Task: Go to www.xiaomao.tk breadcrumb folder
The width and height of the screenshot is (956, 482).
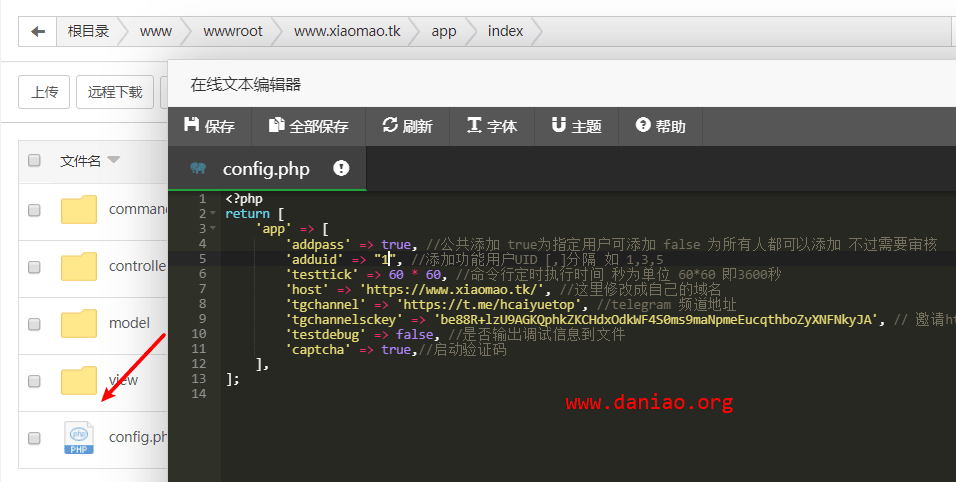Action: click(x=347, y=31)
